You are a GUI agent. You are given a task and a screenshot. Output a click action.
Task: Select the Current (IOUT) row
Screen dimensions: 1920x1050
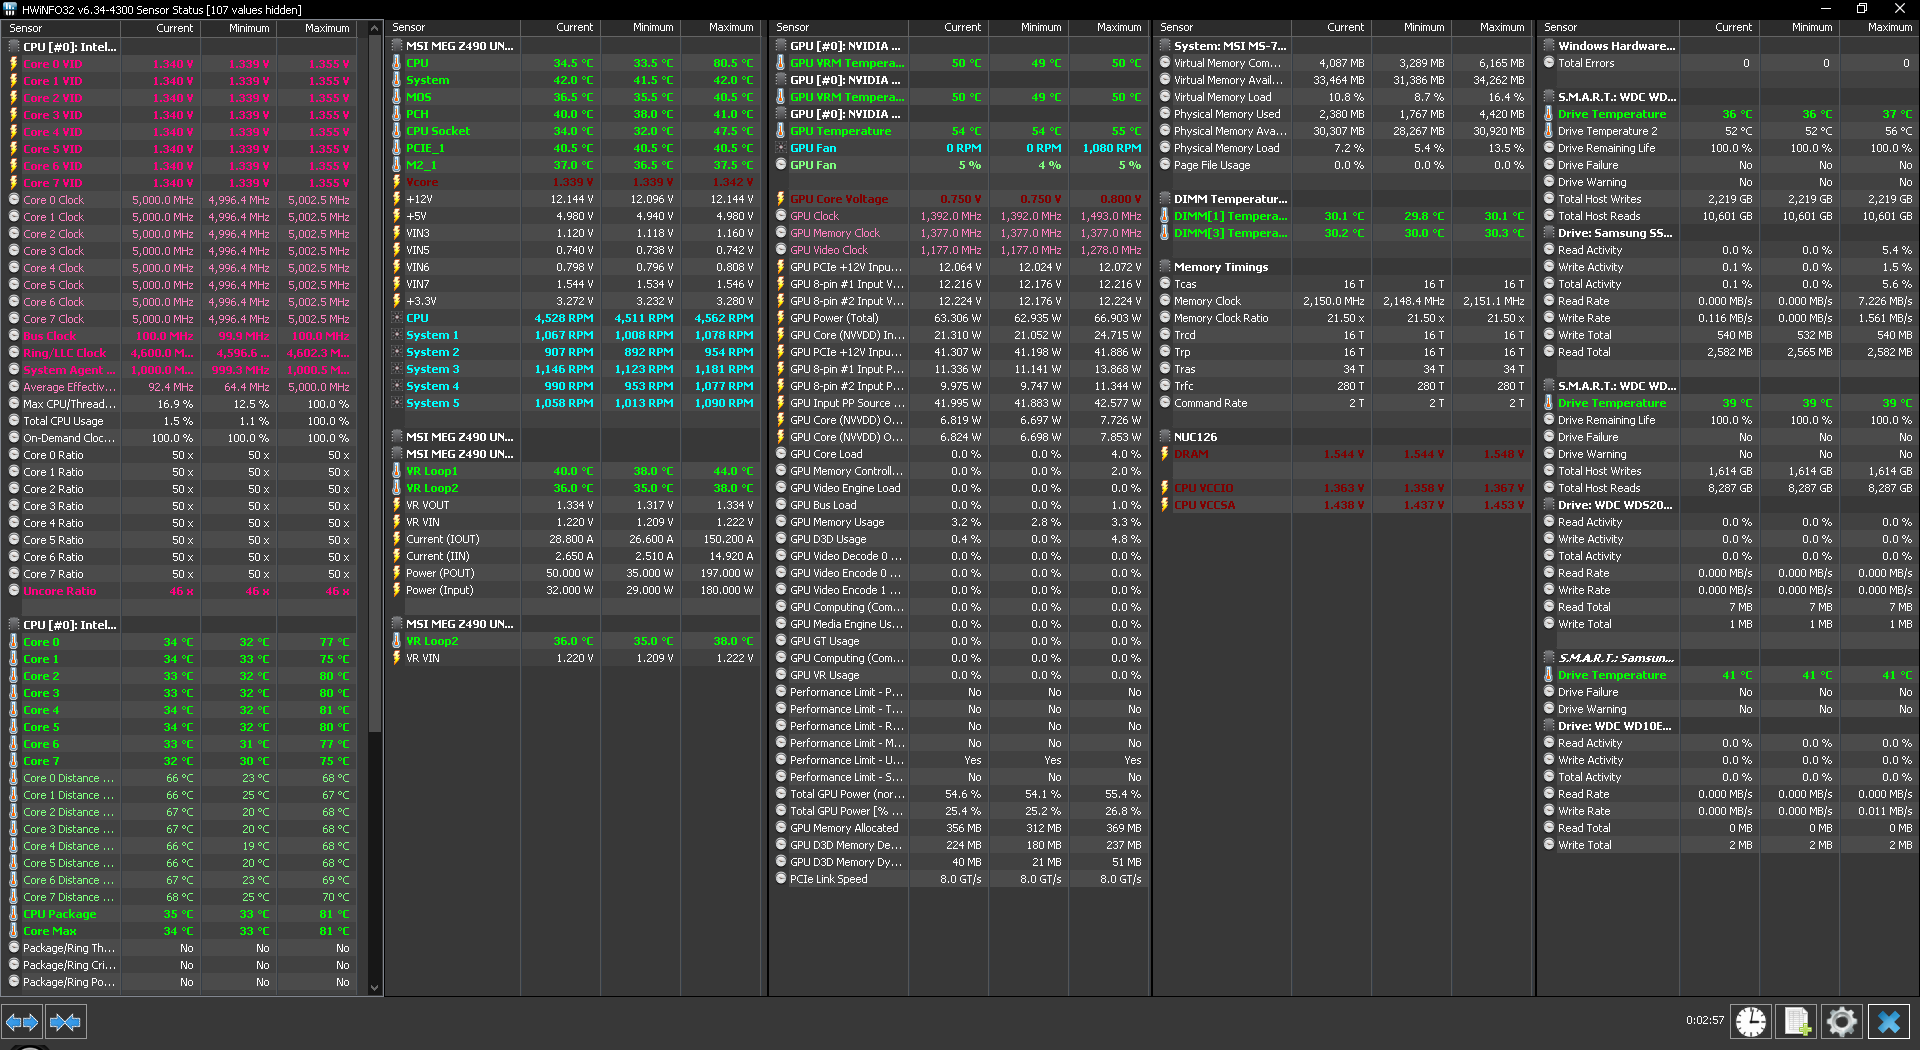pyautogui.click(x=573, y=539)
